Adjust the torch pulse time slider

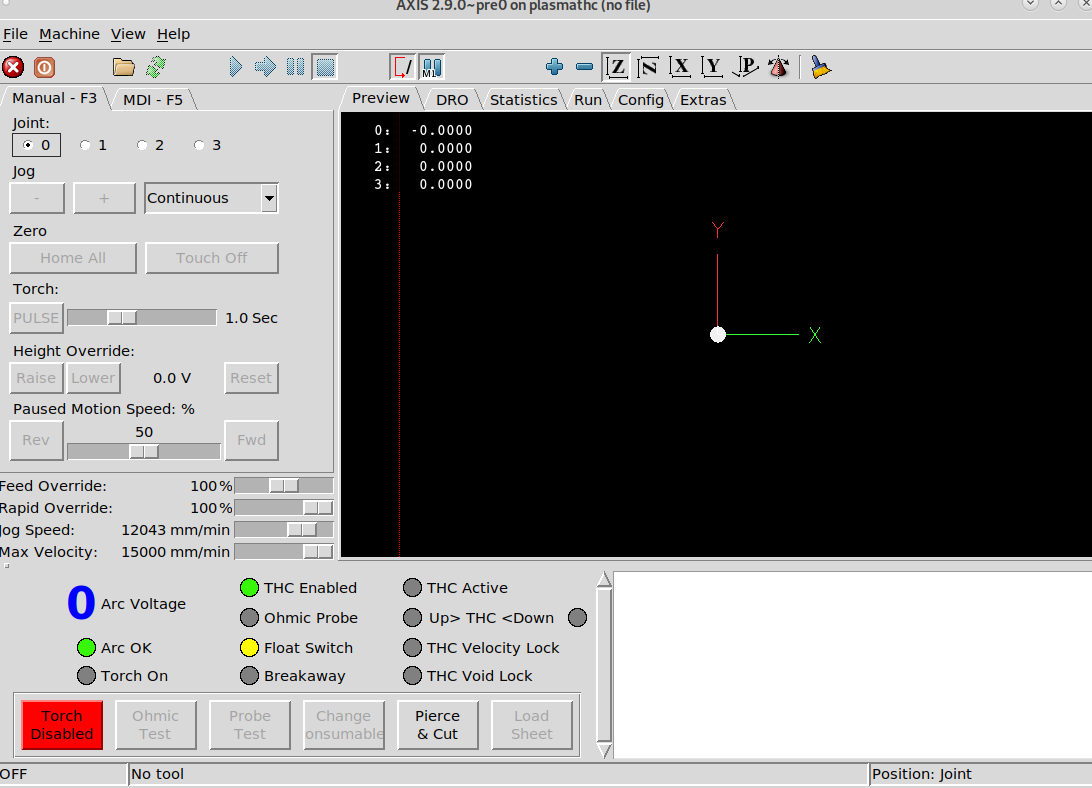[x=142, y=318]
